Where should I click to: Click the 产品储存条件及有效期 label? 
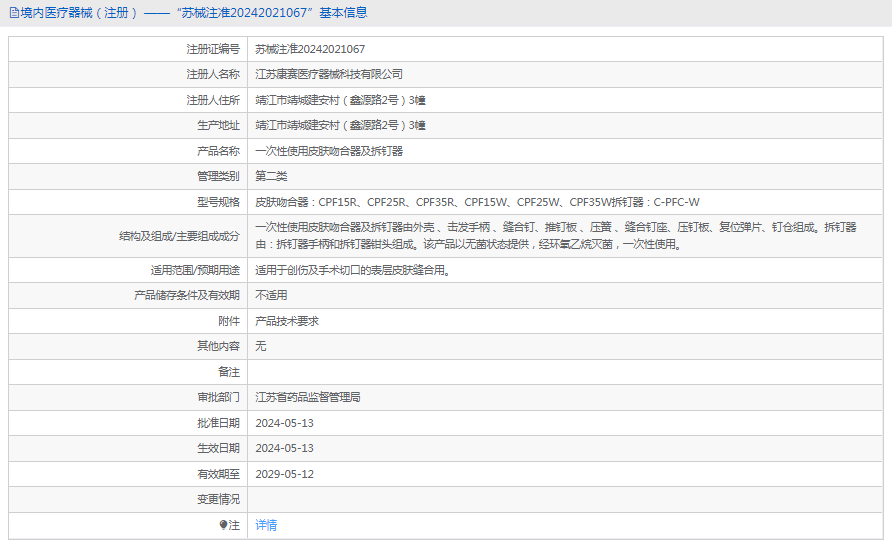point(187,295)
